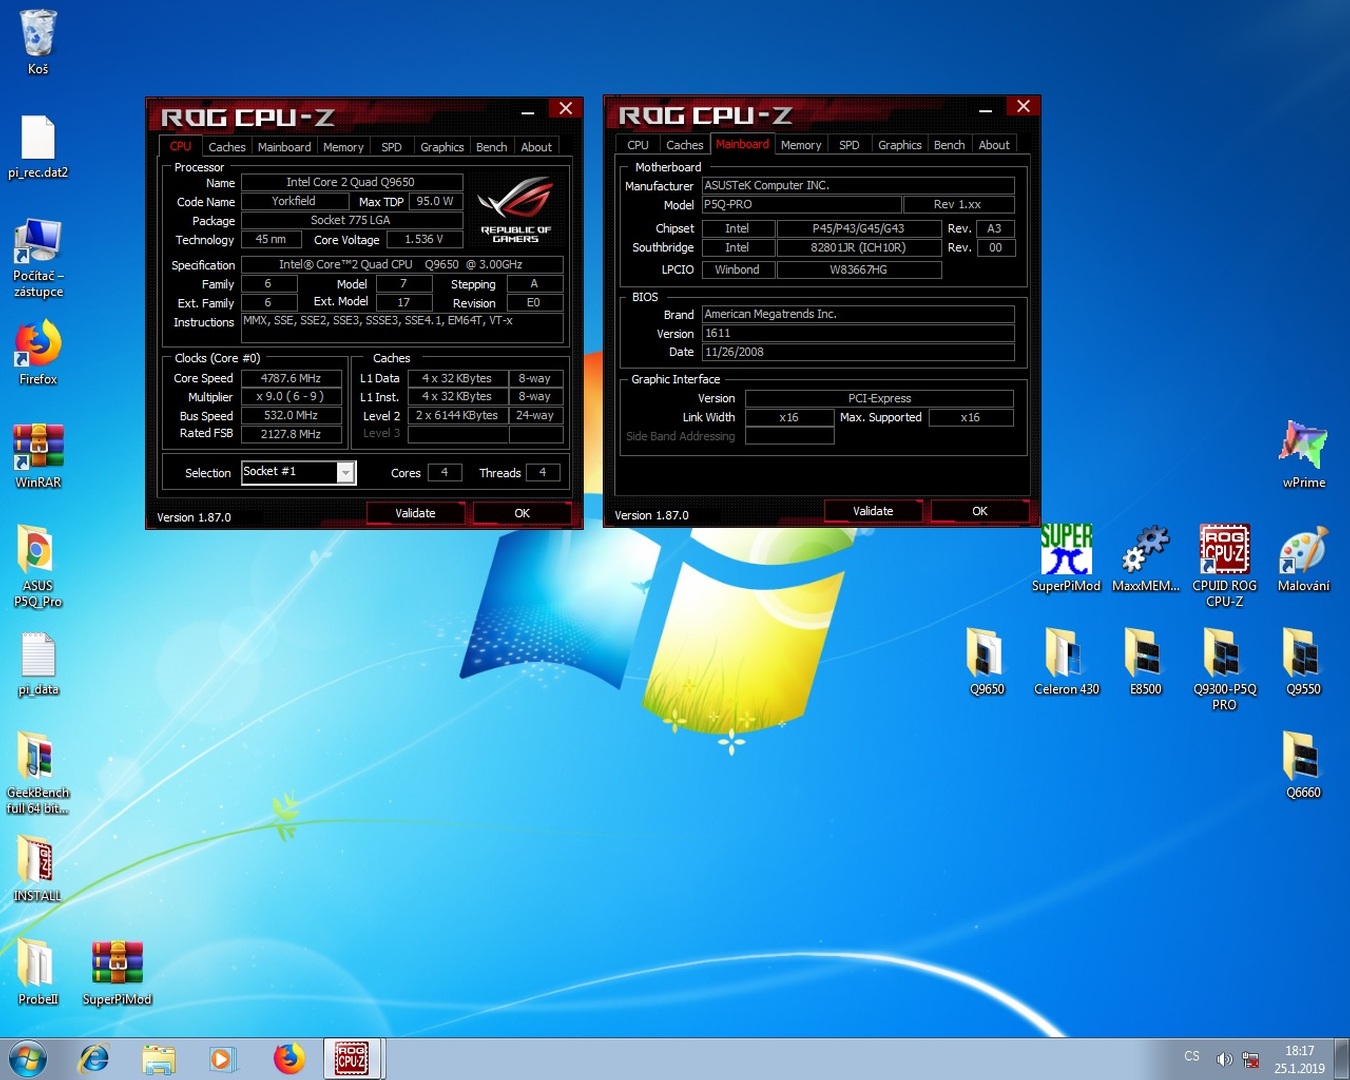Open About tab in the left CPU-Z window
1350x1080 pixels.
coord(536,147)
